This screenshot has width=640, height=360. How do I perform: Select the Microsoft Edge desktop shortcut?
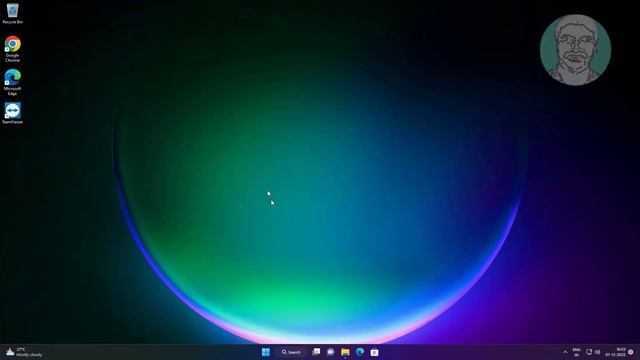(12, 82)
